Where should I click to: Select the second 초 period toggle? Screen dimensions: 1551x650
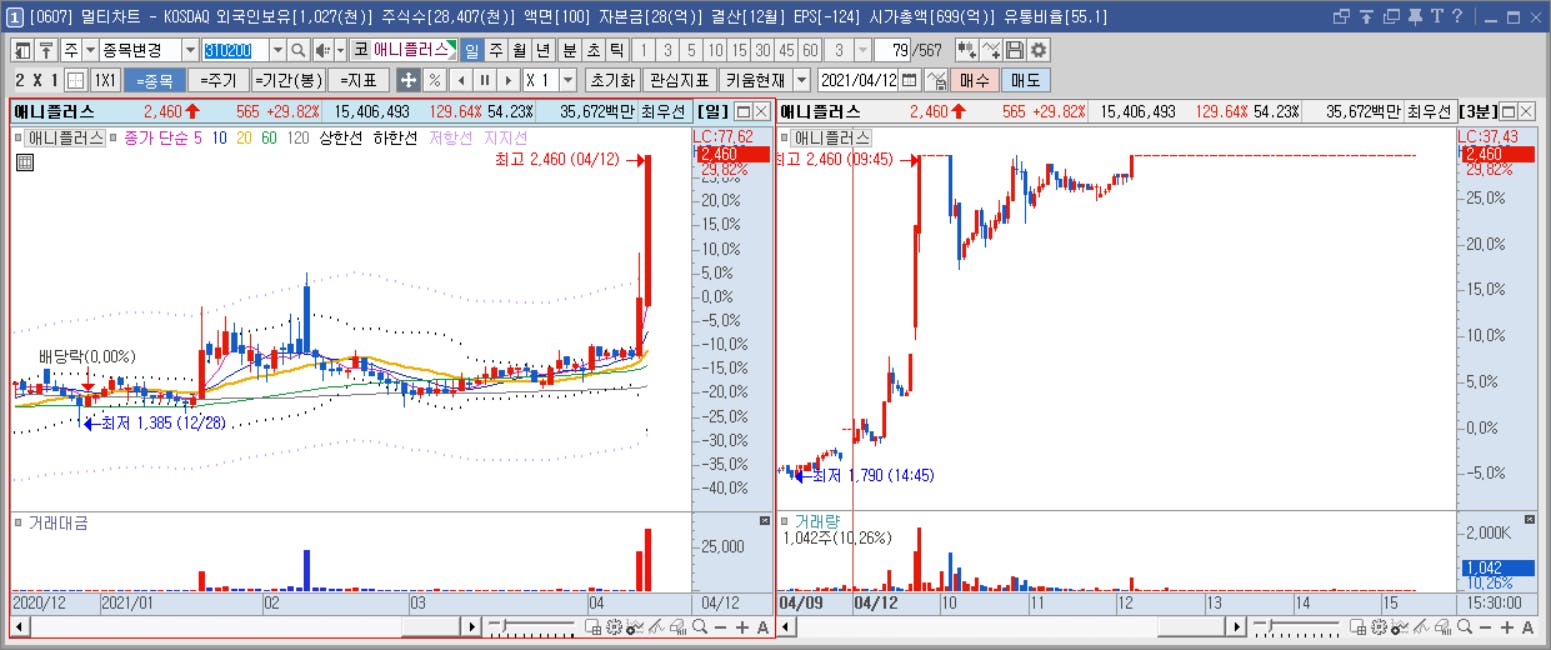point(593,50)
